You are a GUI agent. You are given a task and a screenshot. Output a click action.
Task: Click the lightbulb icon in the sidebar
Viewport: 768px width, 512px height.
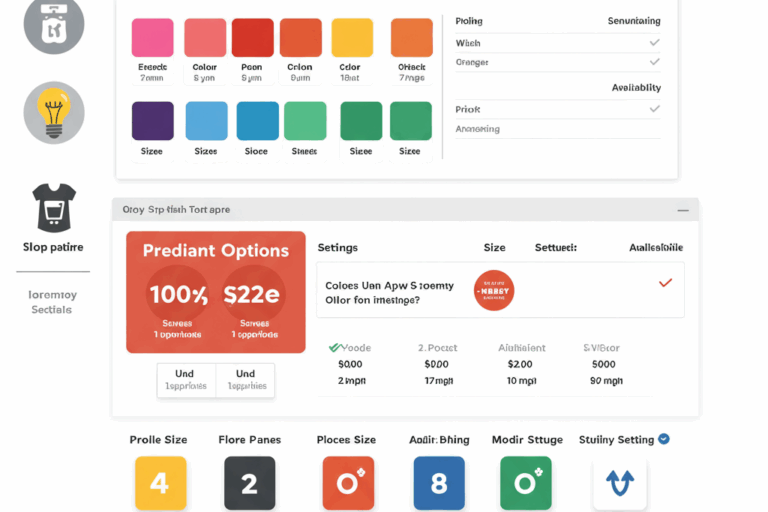point(54,112)
